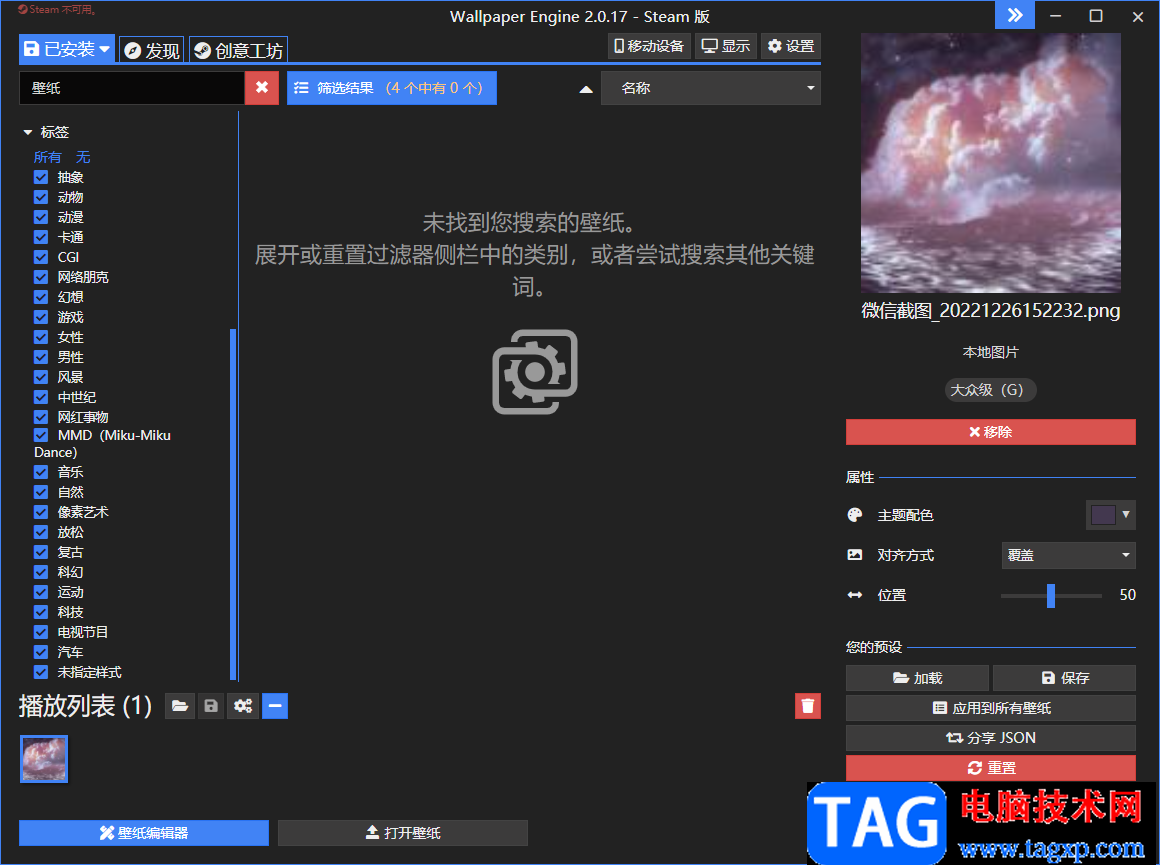
Task: Uncheck the 动物 tag
Action: point(41,198)
